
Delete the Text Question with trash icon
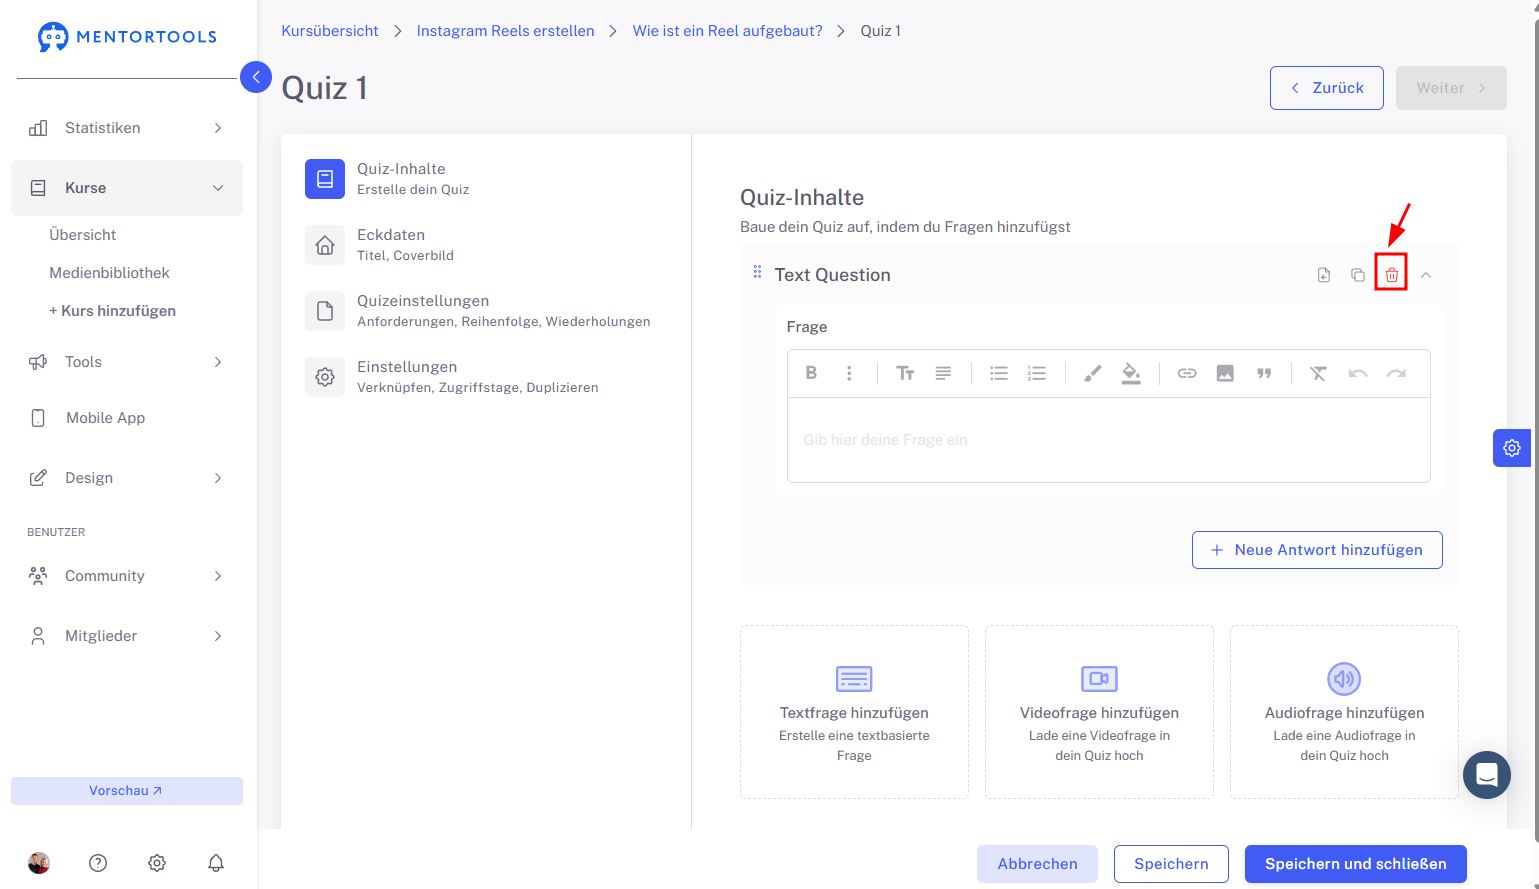(x=1391, y=274)
